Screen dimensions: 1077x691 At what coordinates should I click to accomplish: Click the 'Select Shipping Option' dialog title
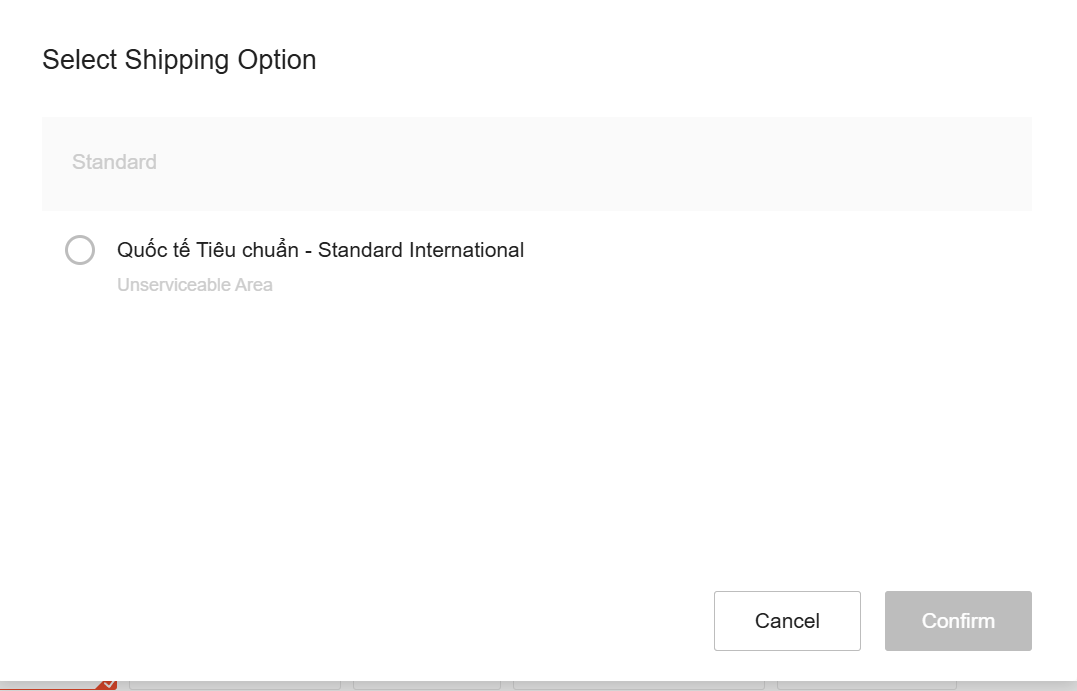(179, 60)
